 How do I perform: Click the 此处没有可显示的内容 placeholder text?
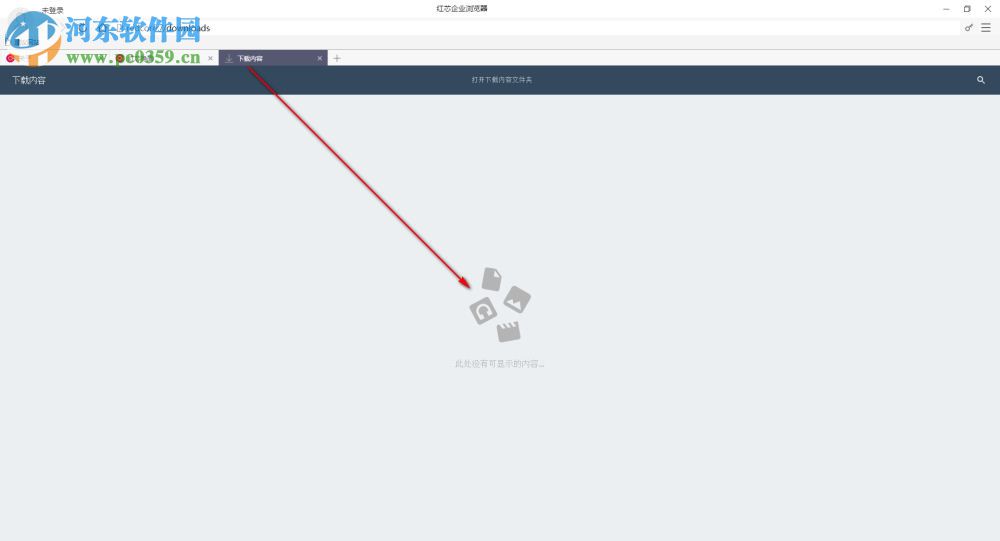499,364
